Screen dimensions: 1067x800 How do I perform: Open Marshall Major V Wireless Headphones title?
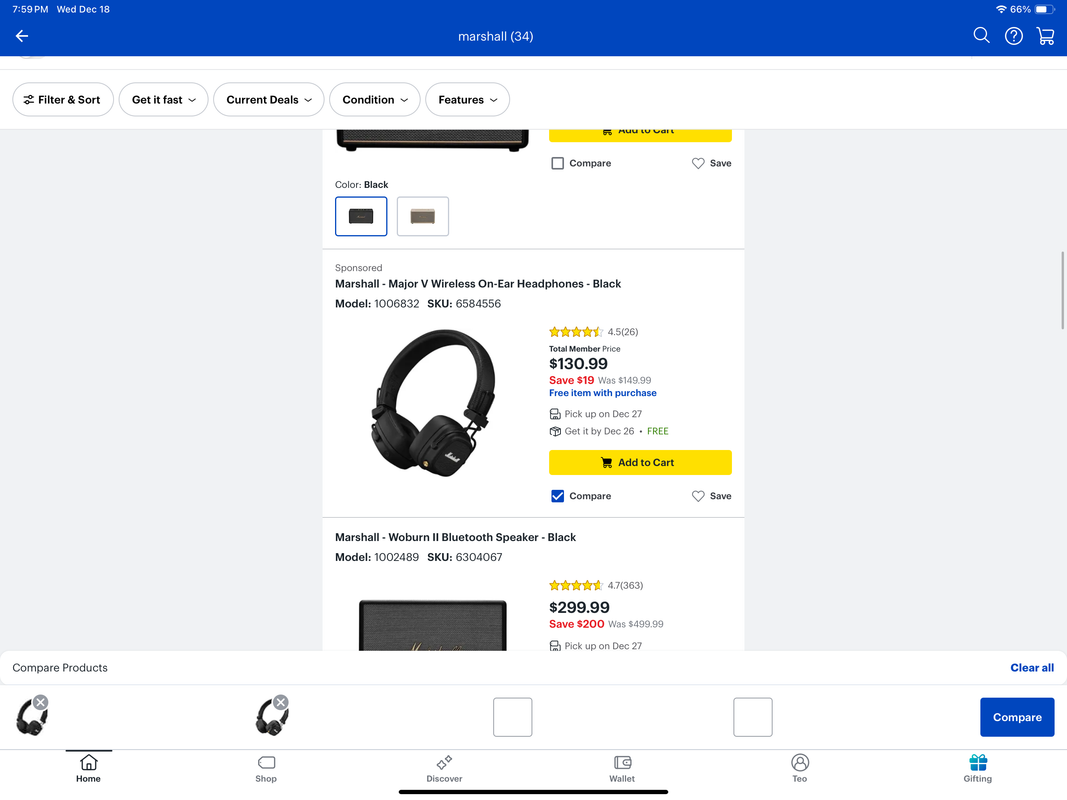(x=478, y=284)
